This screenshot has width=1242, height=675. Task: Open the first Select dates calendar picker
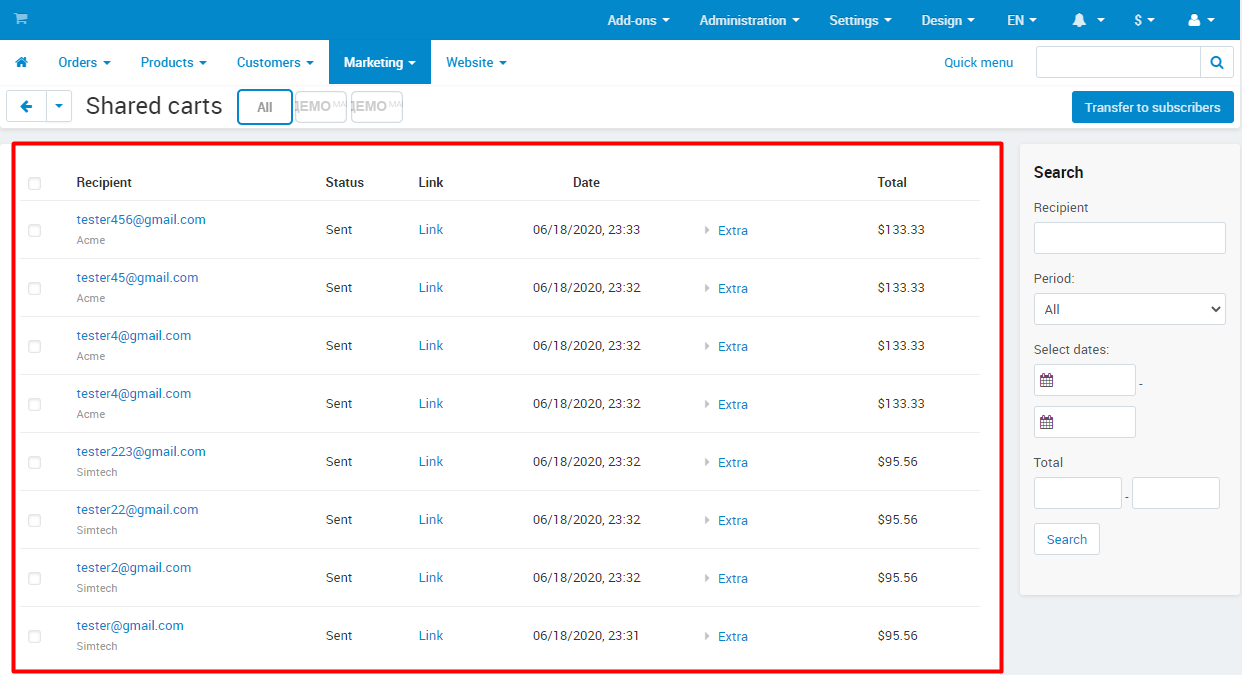point(1047,380)
